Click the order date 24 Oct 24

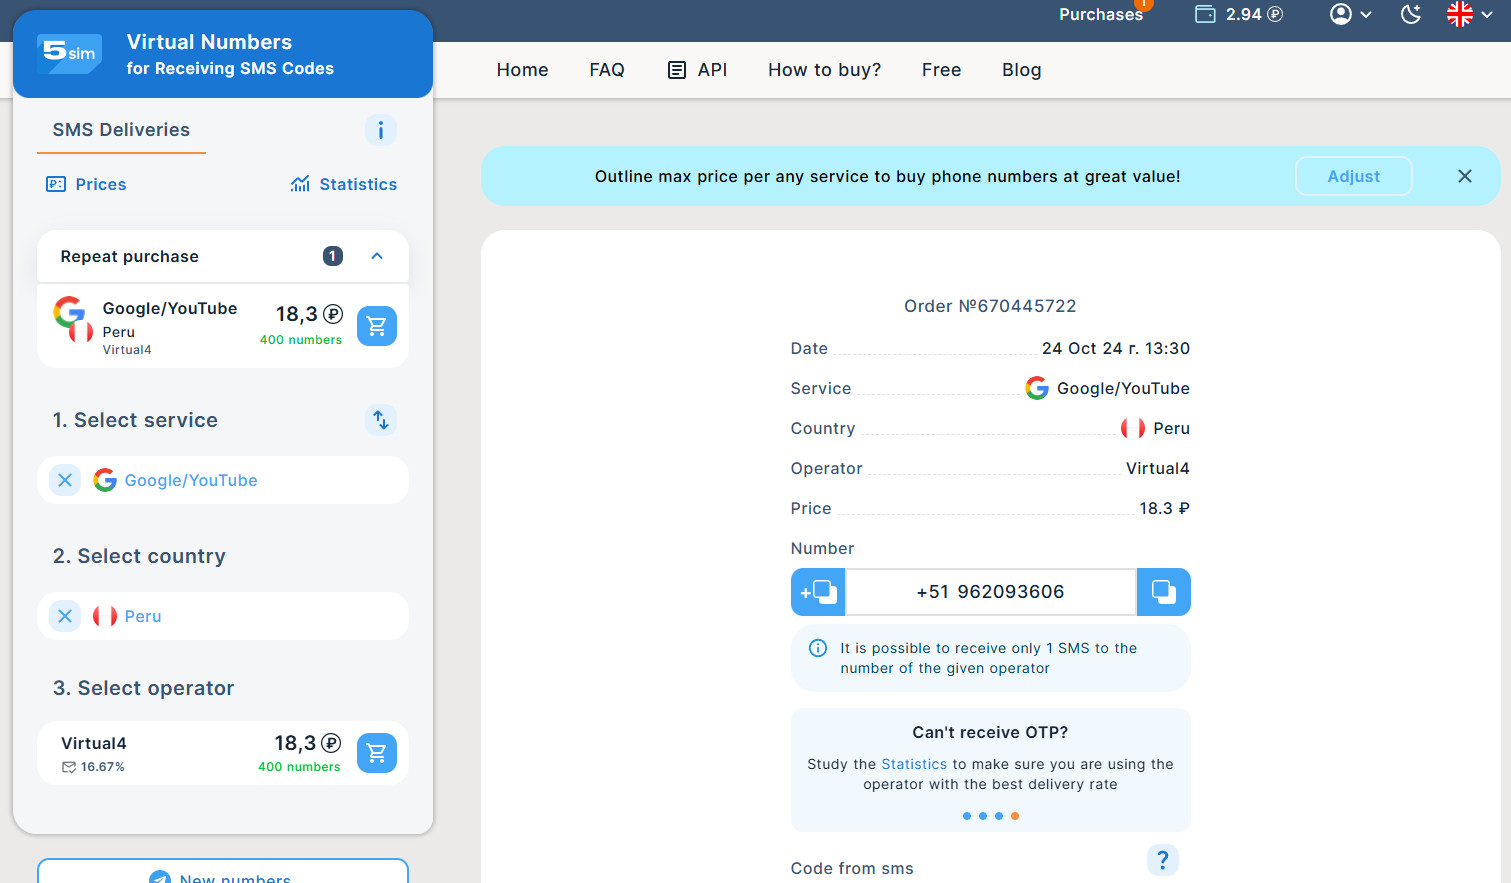coord(1116,348)
